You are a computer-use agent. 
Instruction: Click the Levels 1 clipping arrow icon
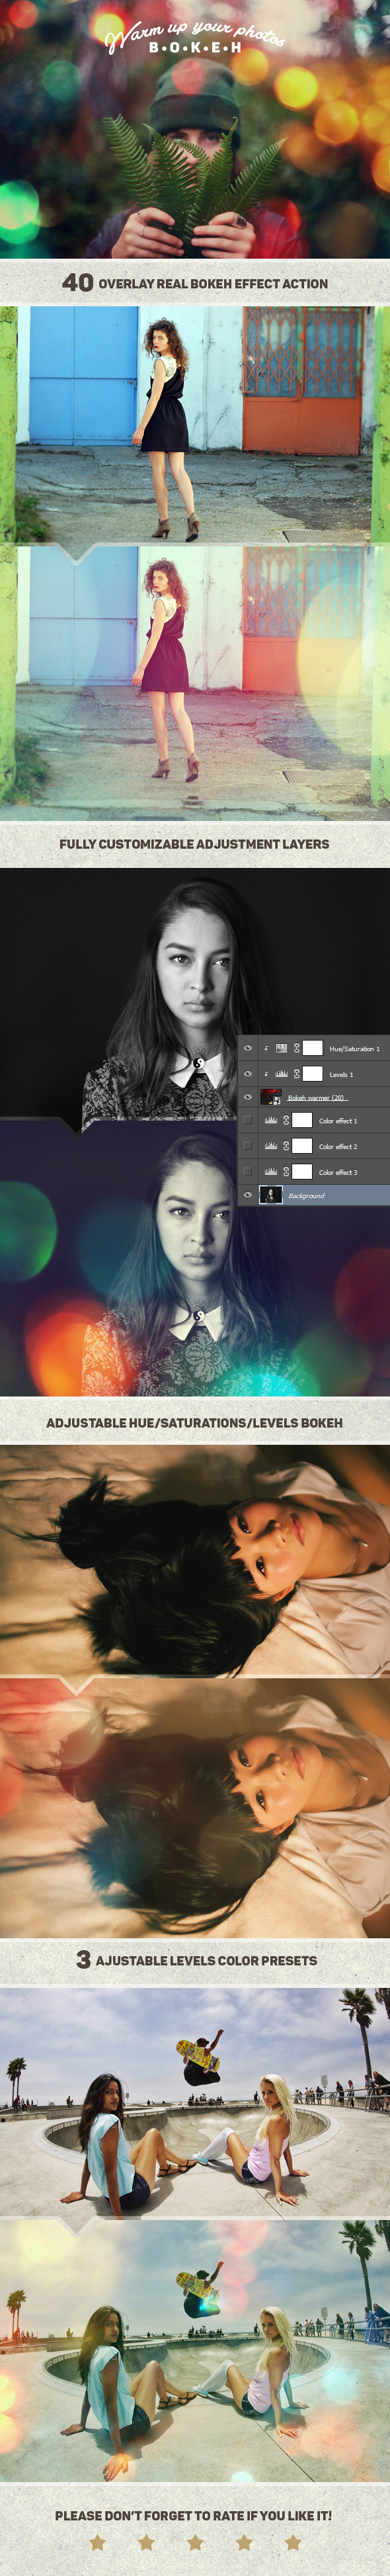pyautogui.click(x=267, y=1074)
